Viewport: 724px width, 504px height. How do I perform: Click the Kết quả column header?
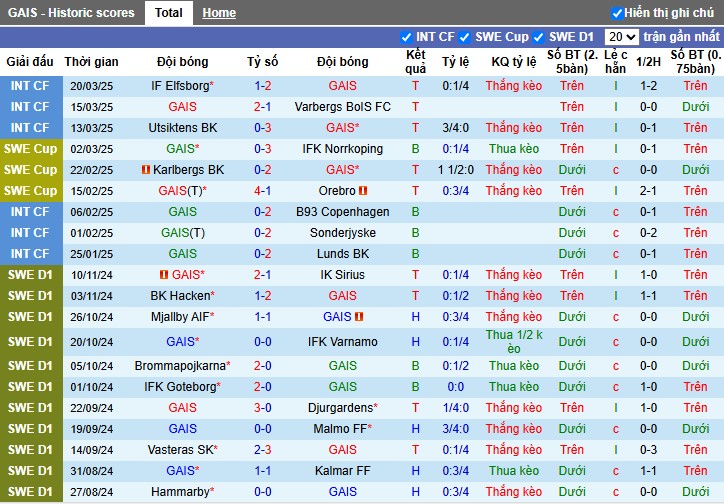click(416, 61)
